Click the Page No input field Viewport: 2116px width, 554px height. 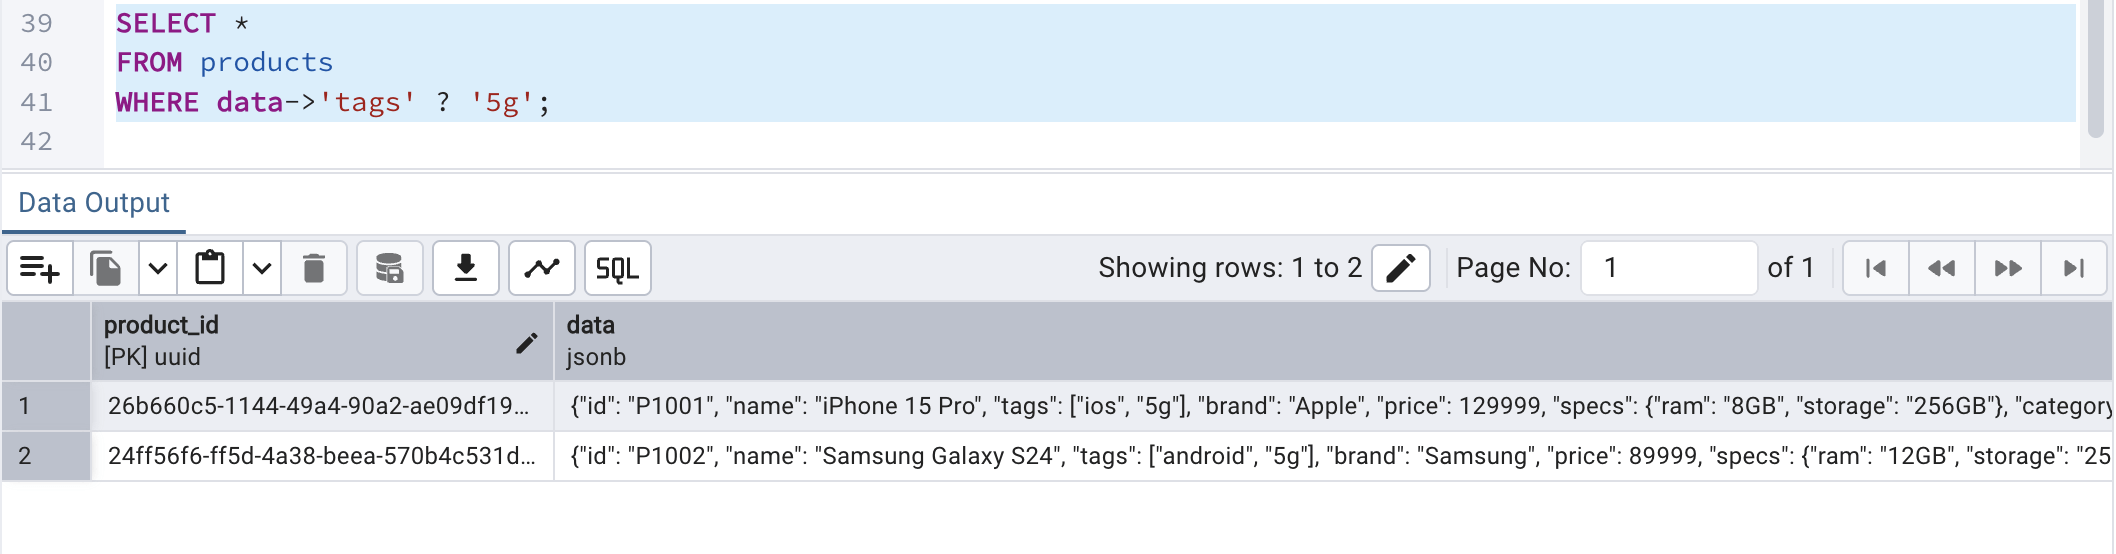(1668, 268)
